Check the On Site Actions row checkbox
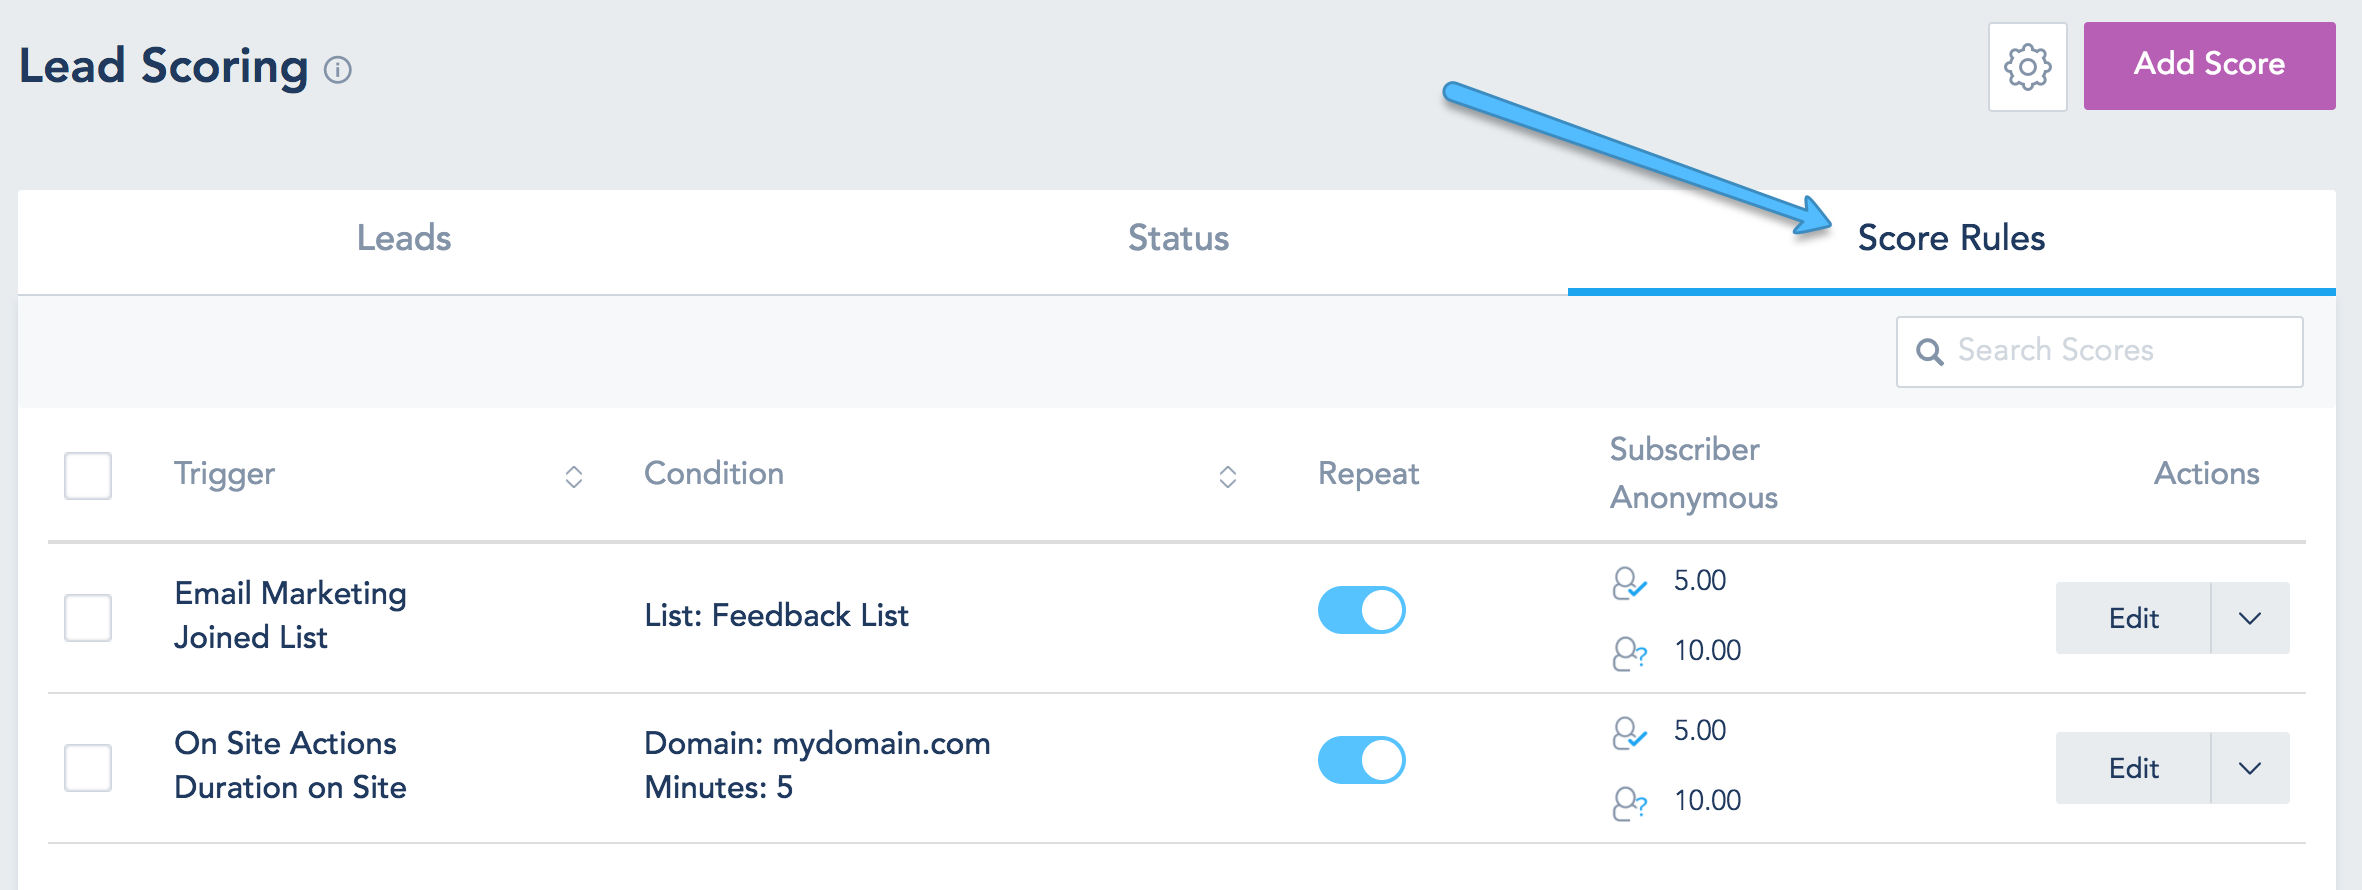The width and height of the screenshot is (2362, 890). coord(88,767)
